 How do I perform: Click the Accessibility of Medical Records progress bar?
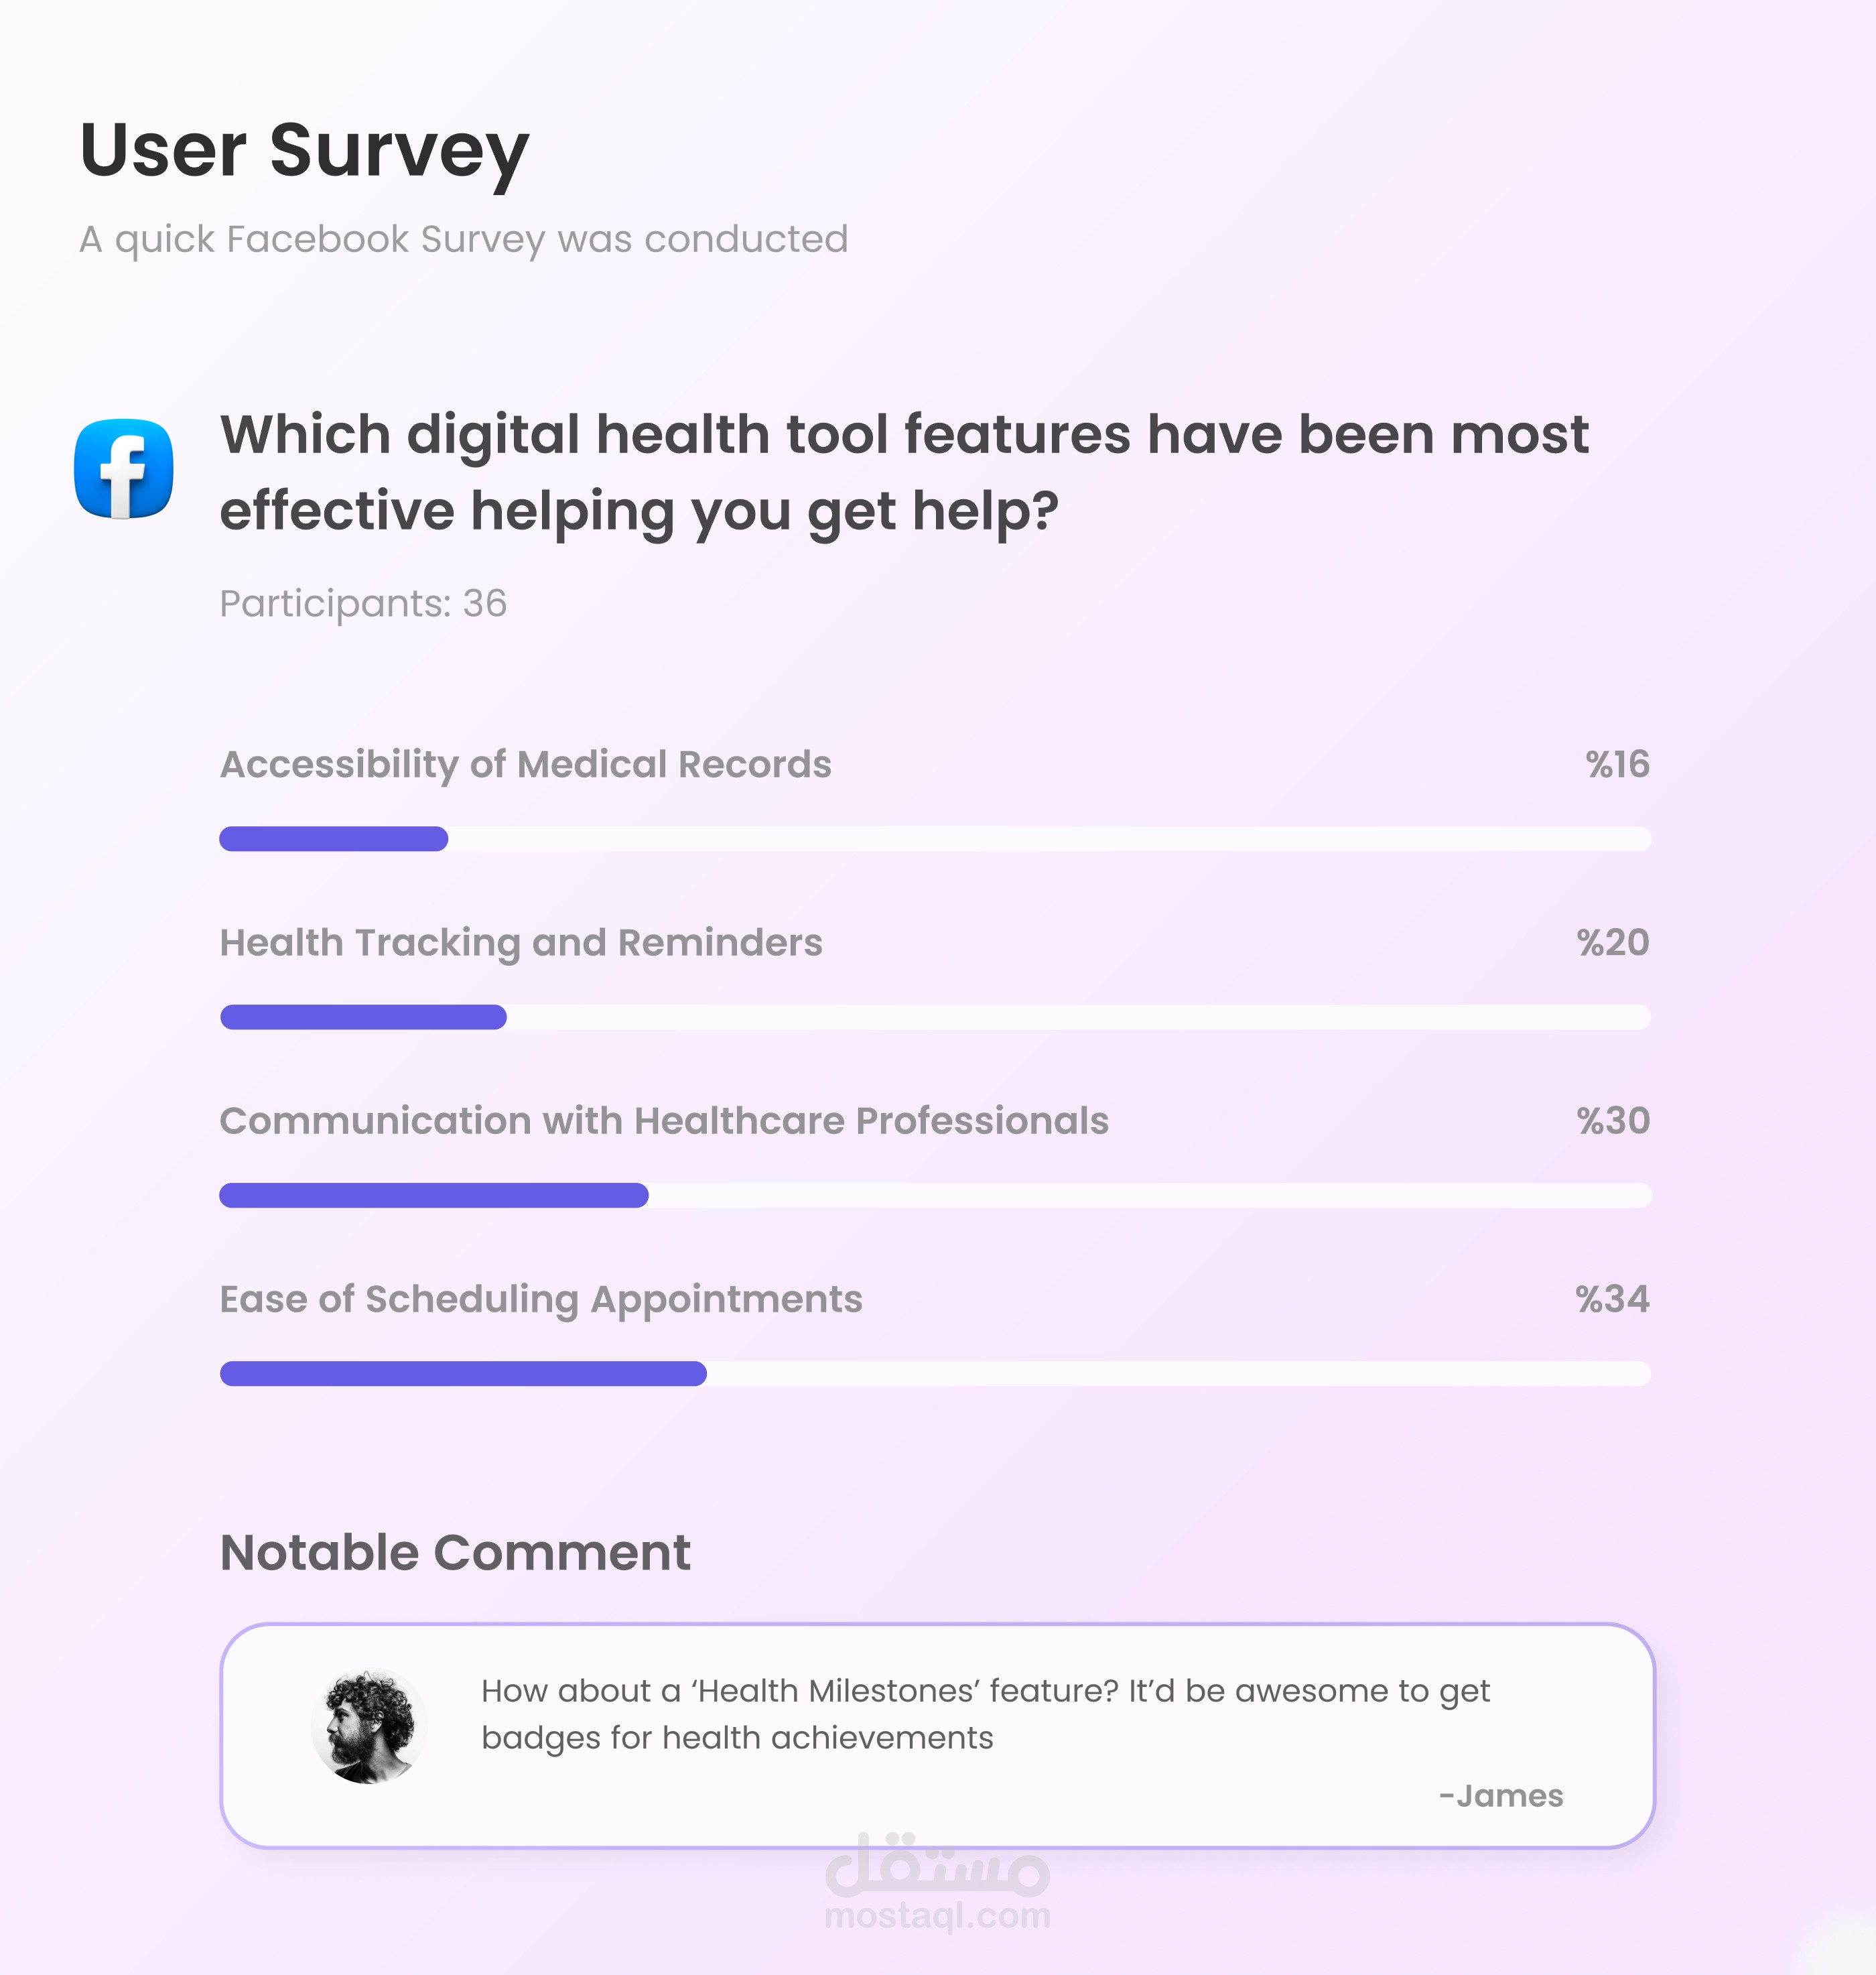coord(935,839)
